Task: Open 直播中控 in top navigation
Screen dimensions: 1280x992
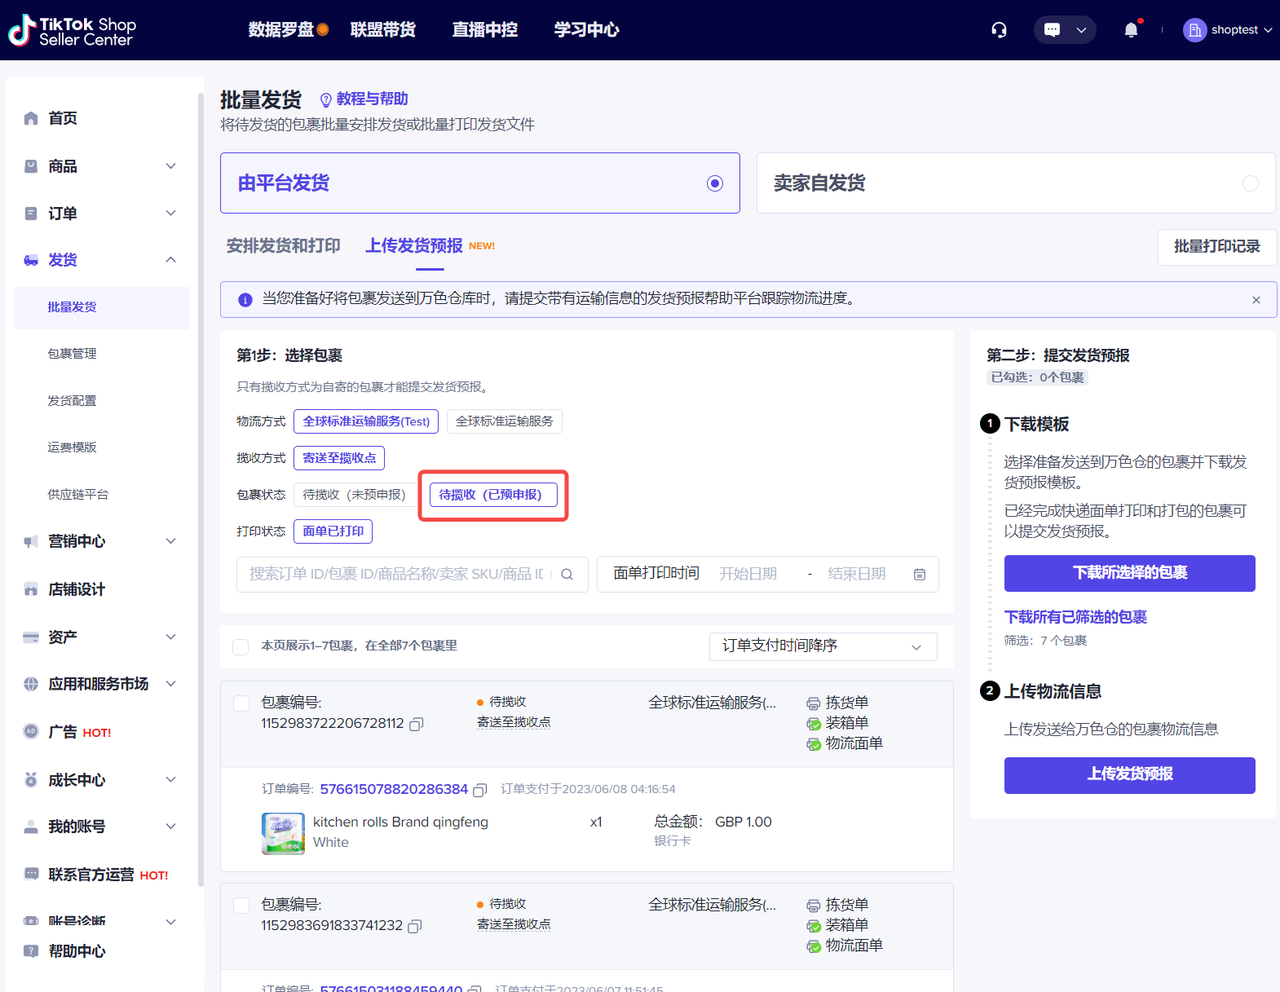Action: [x=484, y=30]
